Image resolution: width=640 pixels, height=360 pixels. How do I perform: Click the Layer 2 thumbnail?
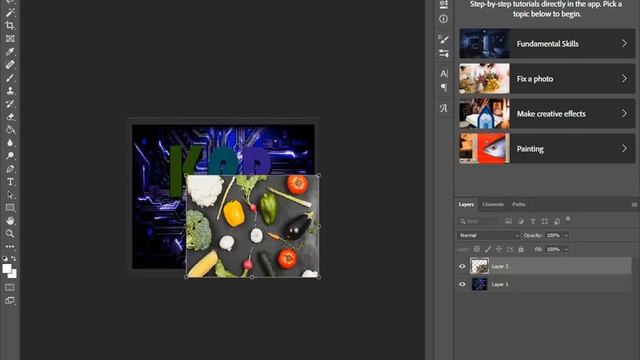(x=479, y=266)
